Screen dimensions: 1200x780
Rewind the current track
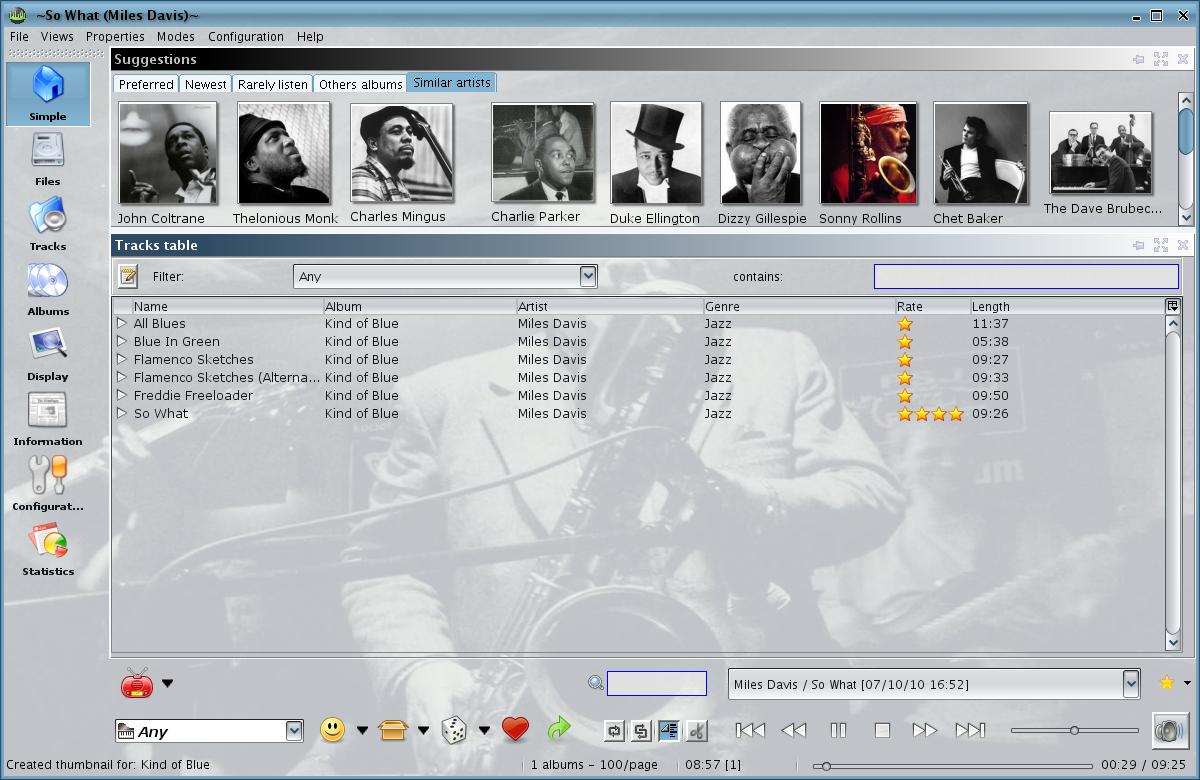[x=794, y=730]
